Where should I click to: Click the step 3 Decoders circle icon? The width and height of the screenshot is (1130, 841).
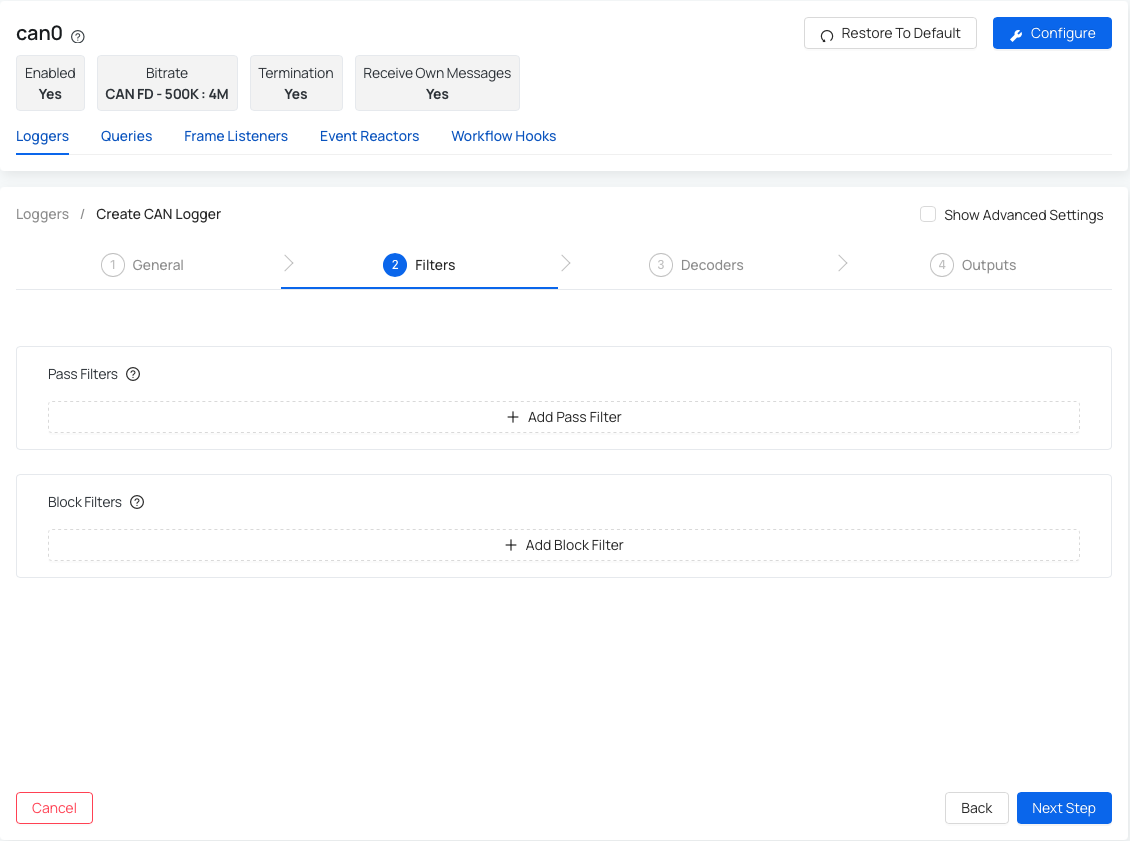(660, 265)
